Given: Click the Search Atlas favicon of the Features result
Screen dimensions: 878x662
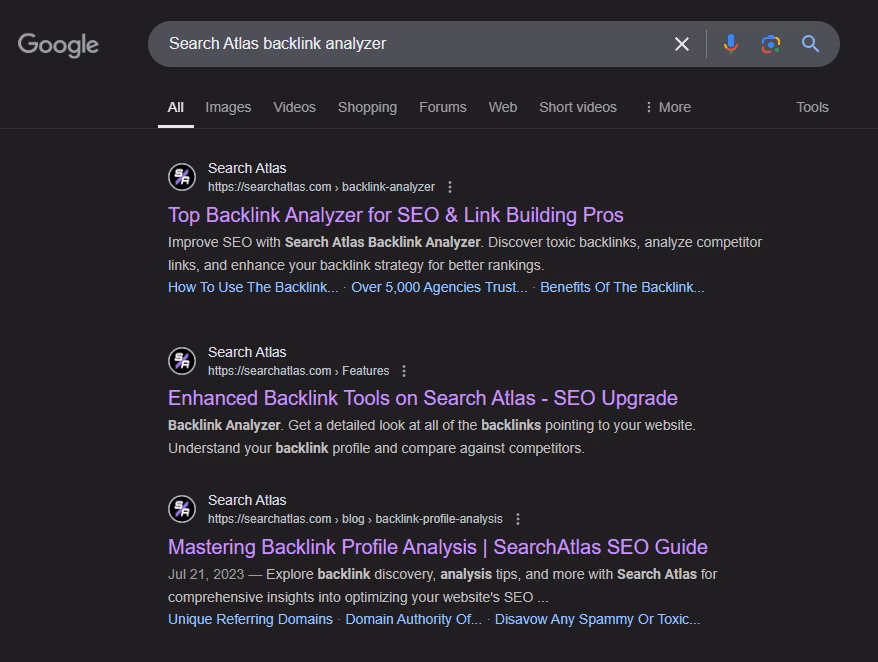Looking at the screenshot, I should (182, 361).
